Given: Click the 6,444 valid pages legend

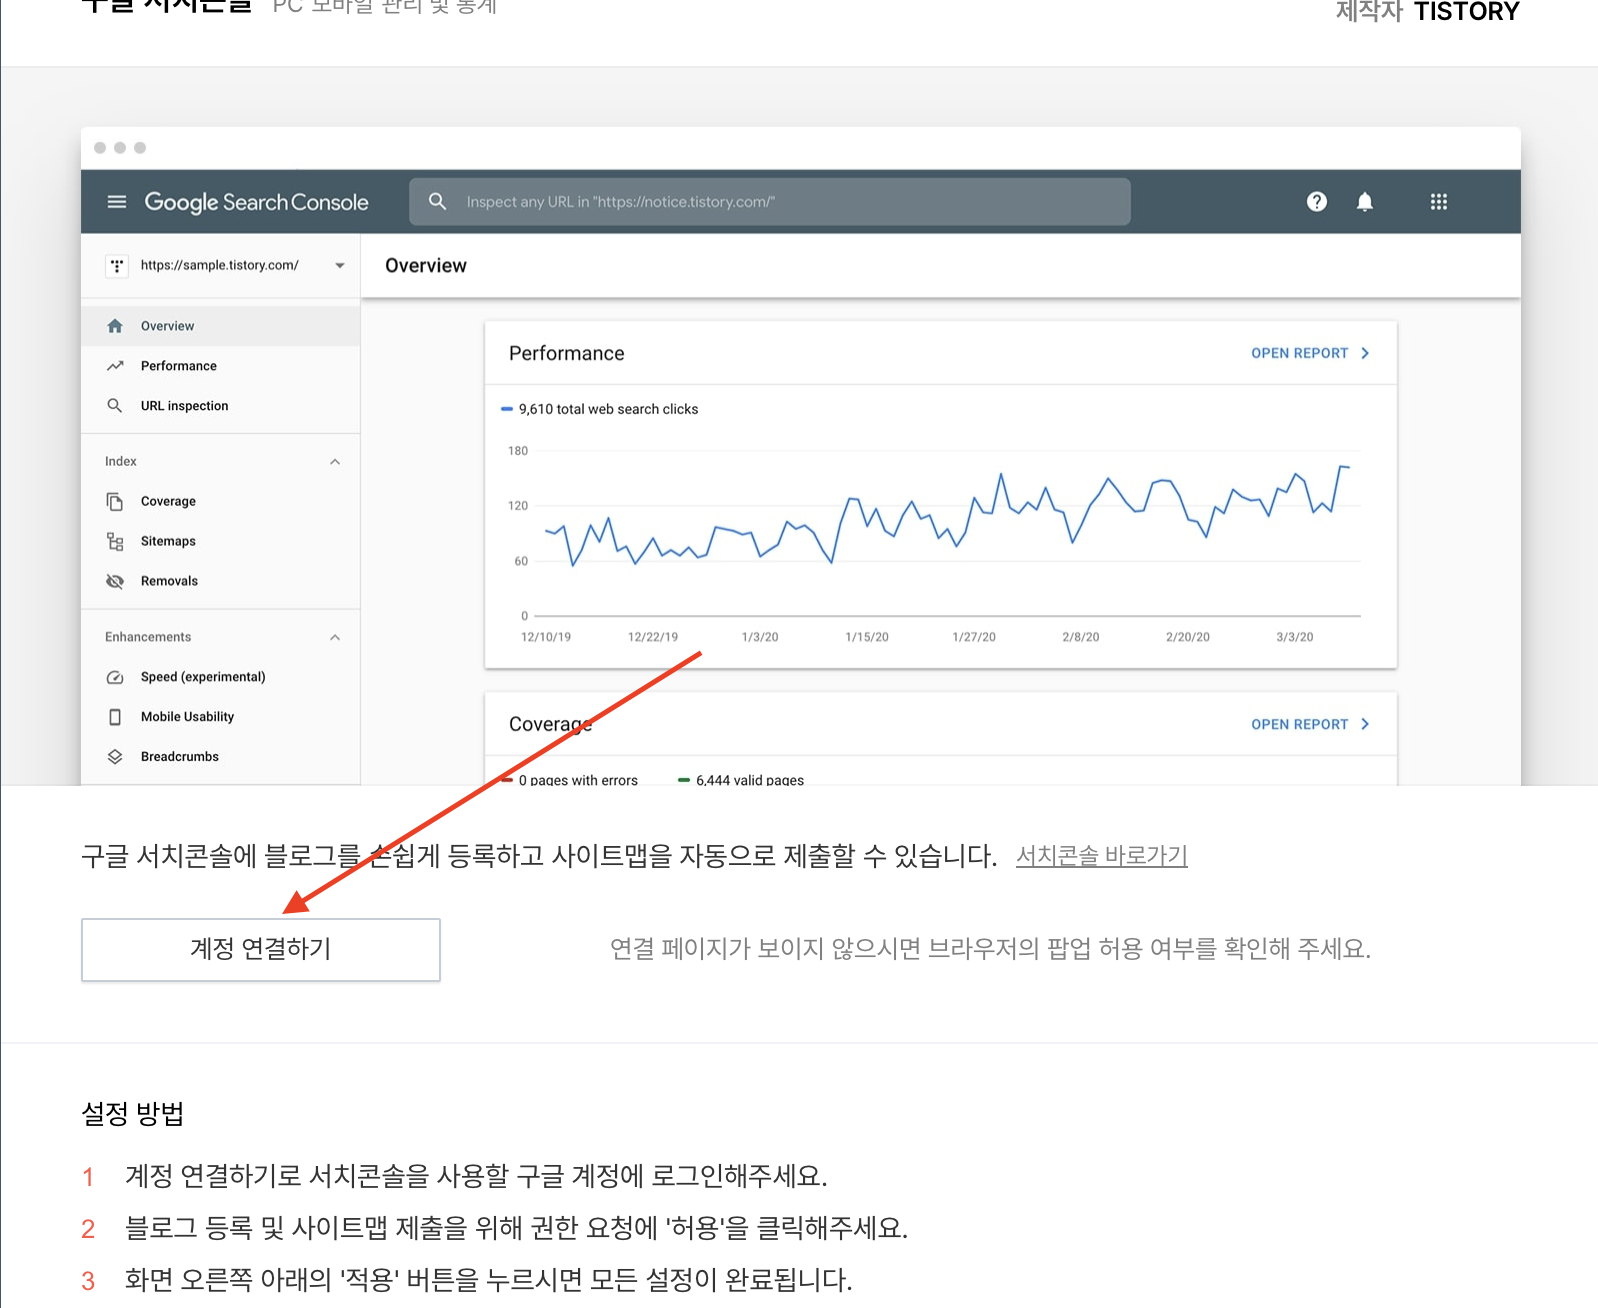Looking at the screenshot, I should (741, 779).
